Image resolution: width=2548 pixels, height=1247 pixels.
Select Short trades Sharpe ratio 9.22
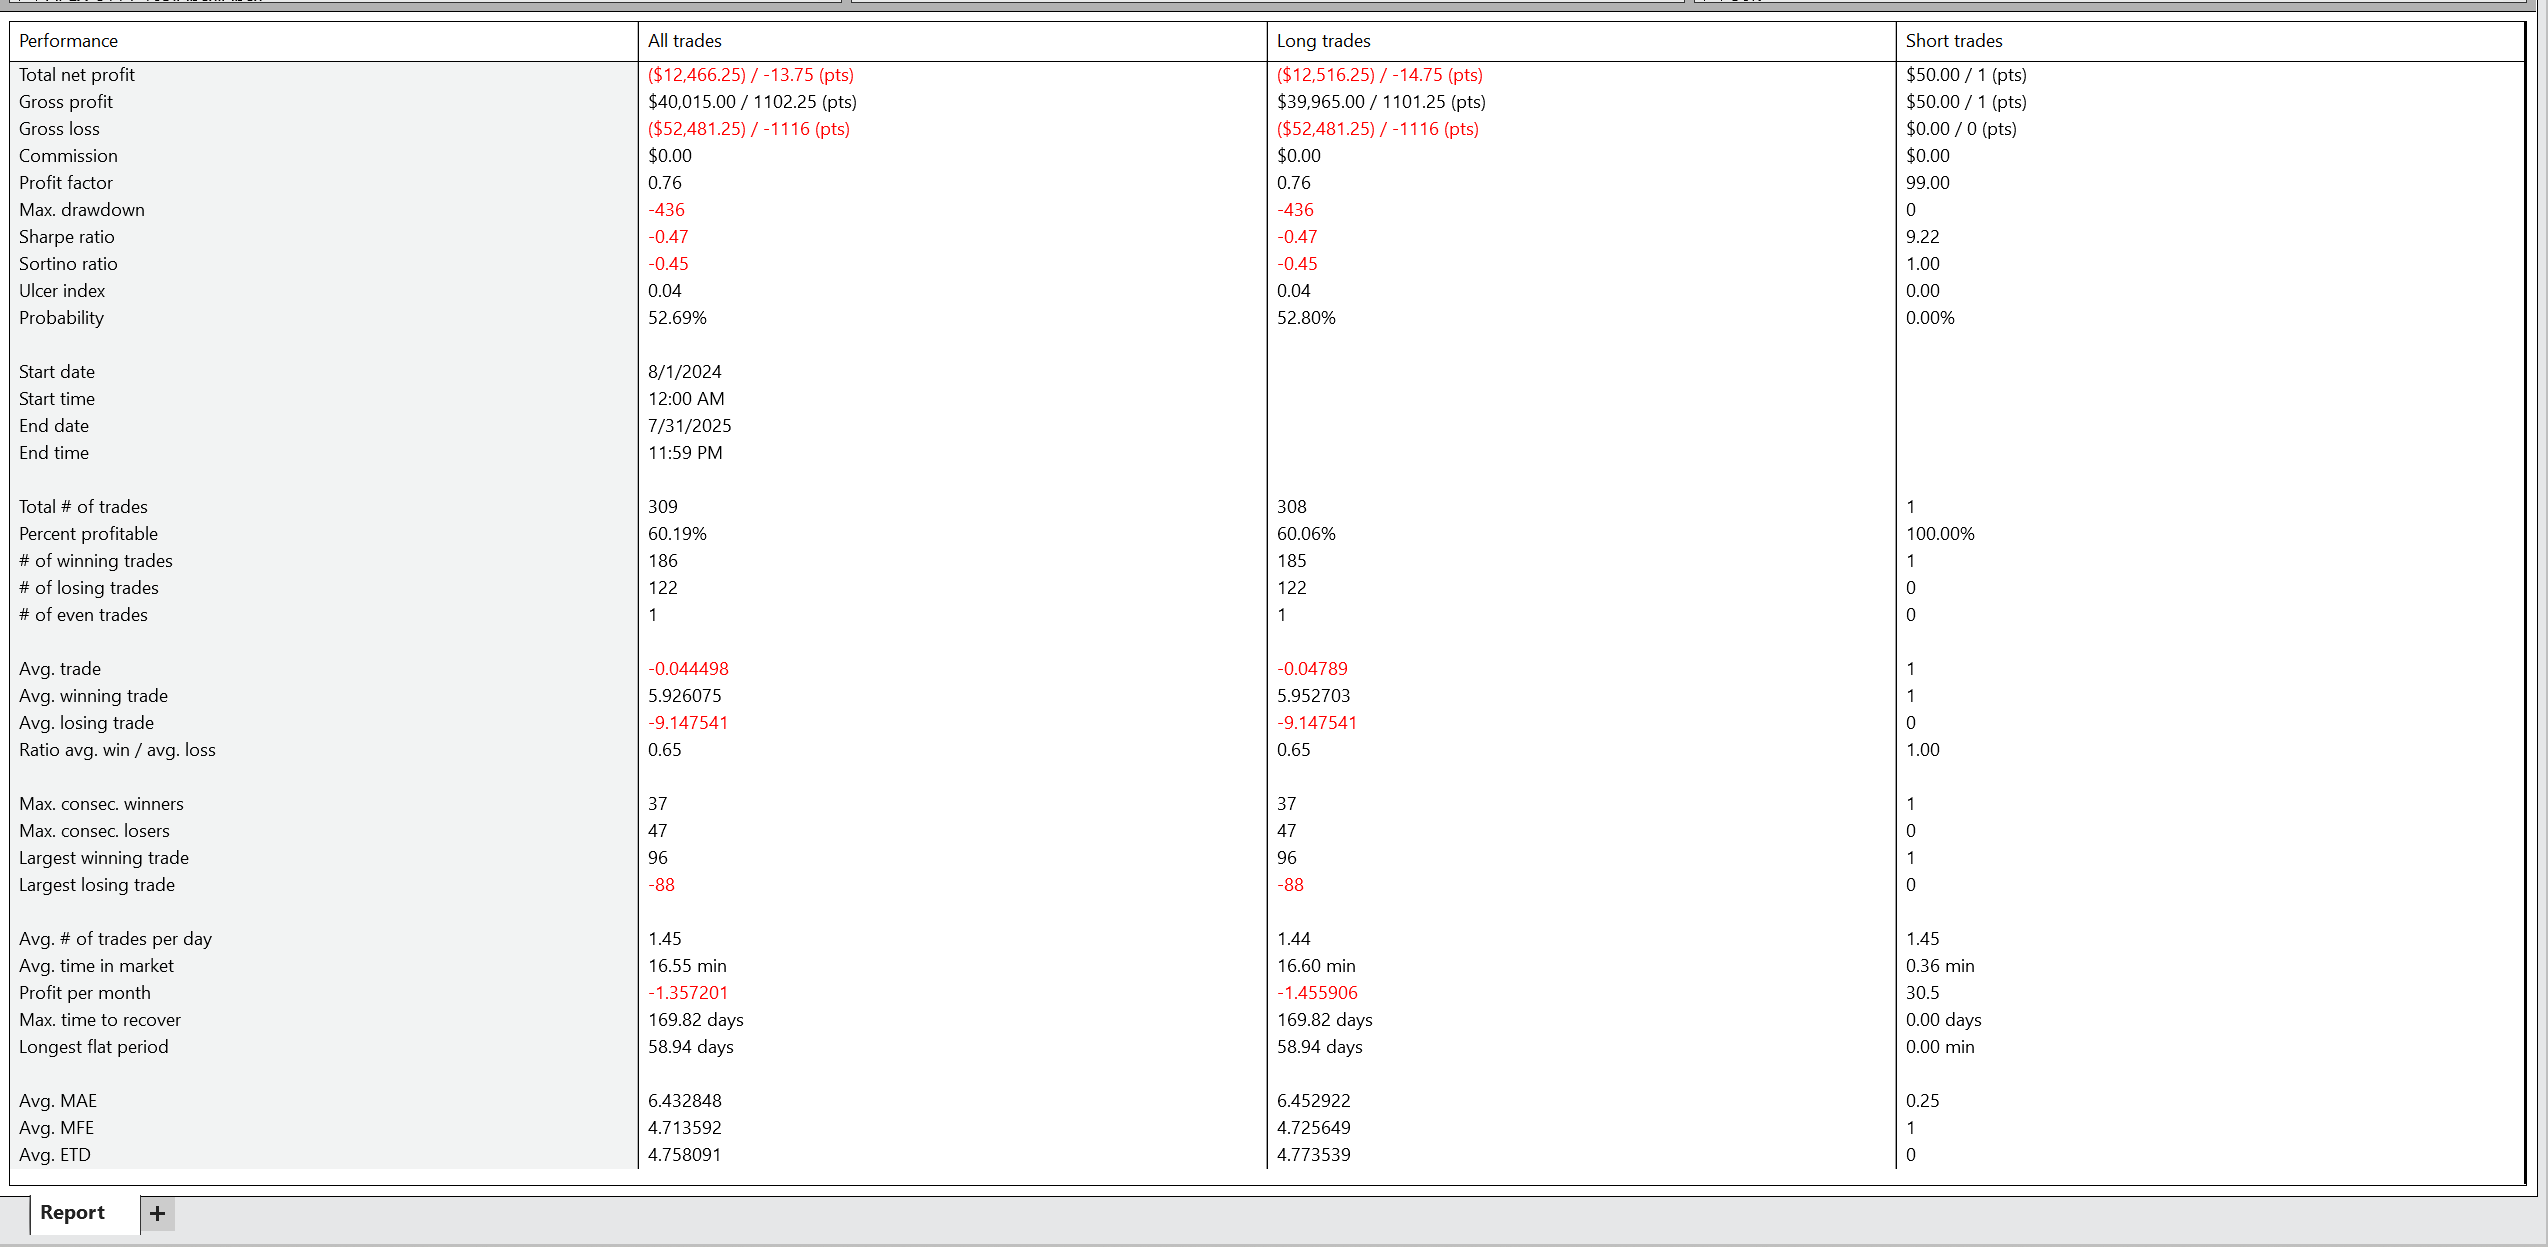point(1922,237)
